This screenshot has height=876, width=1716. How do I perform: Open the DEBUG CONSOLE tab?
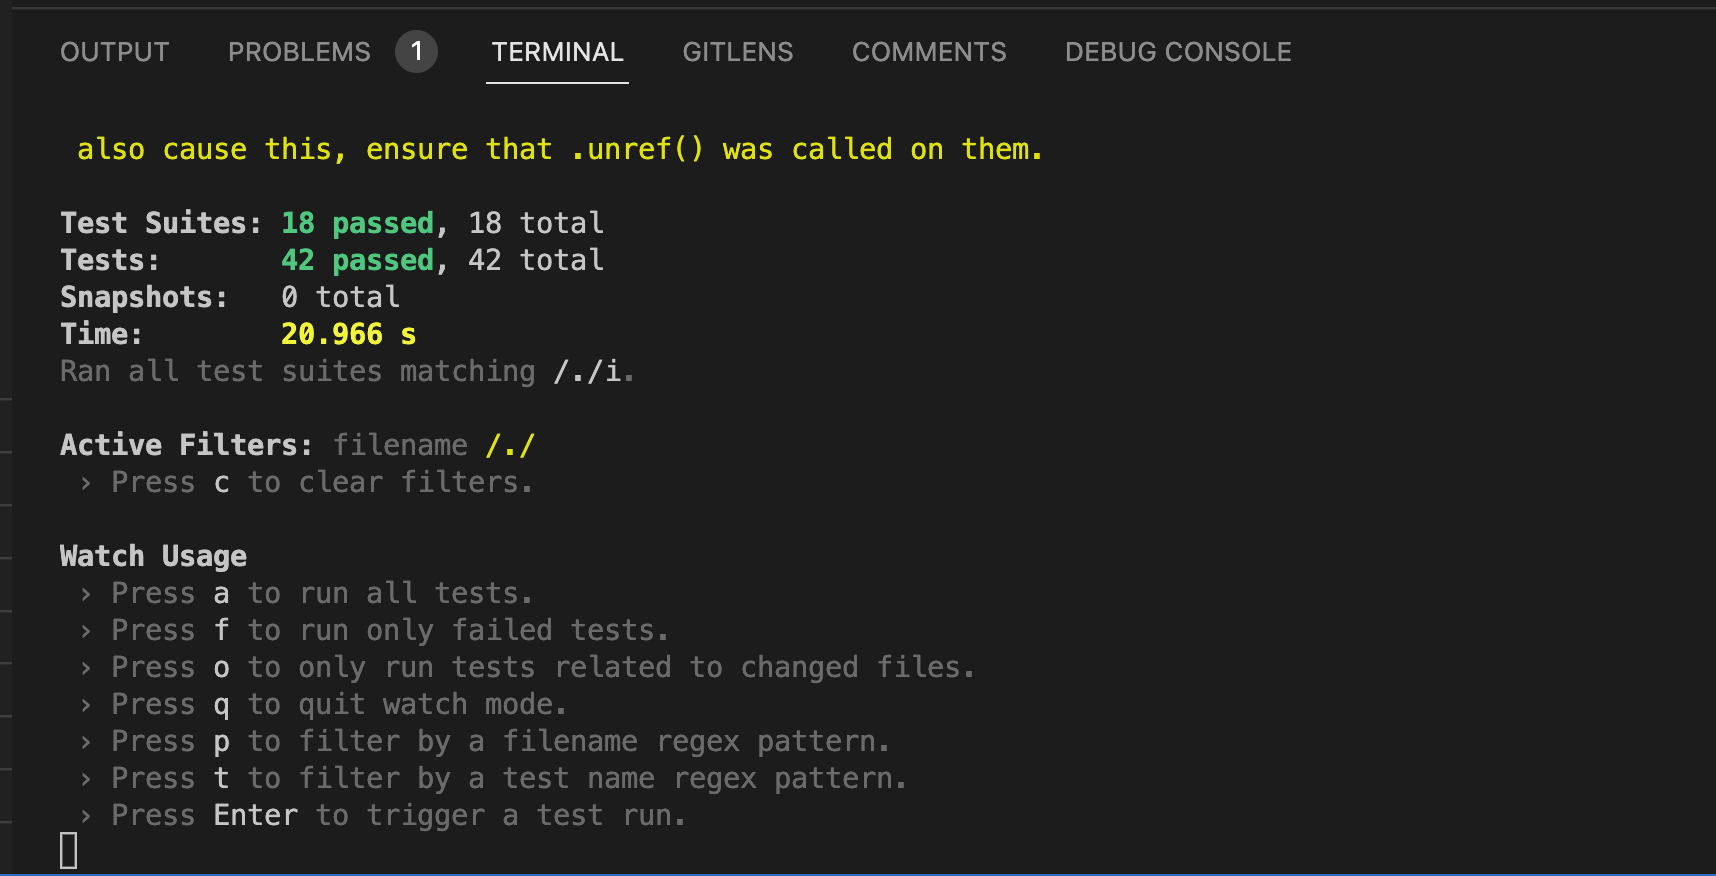1177,52
